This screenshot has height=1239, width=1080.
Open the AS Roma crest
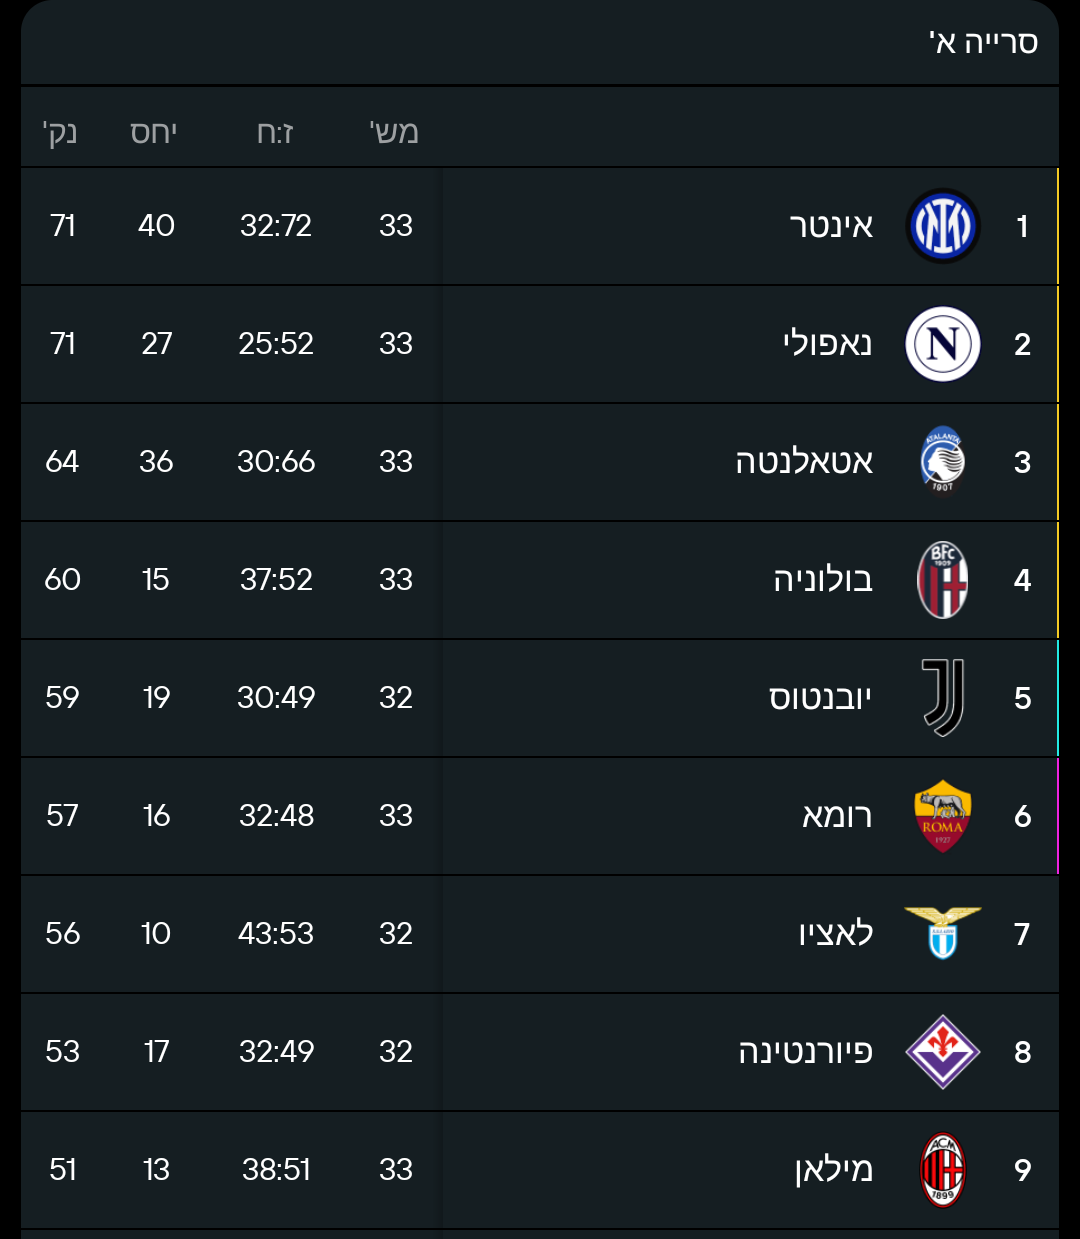[943, 816]
